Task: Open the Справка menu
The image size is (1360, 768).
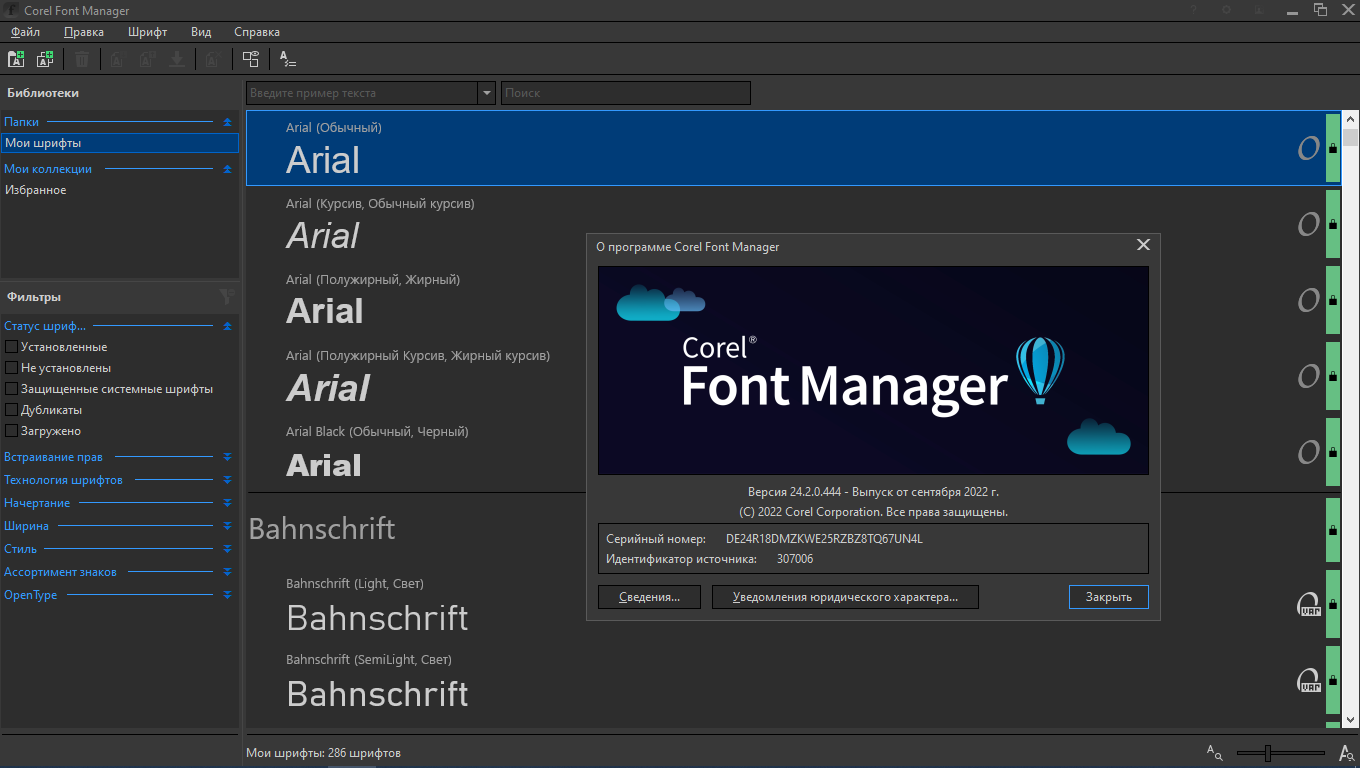Action: tap(257, 32)
